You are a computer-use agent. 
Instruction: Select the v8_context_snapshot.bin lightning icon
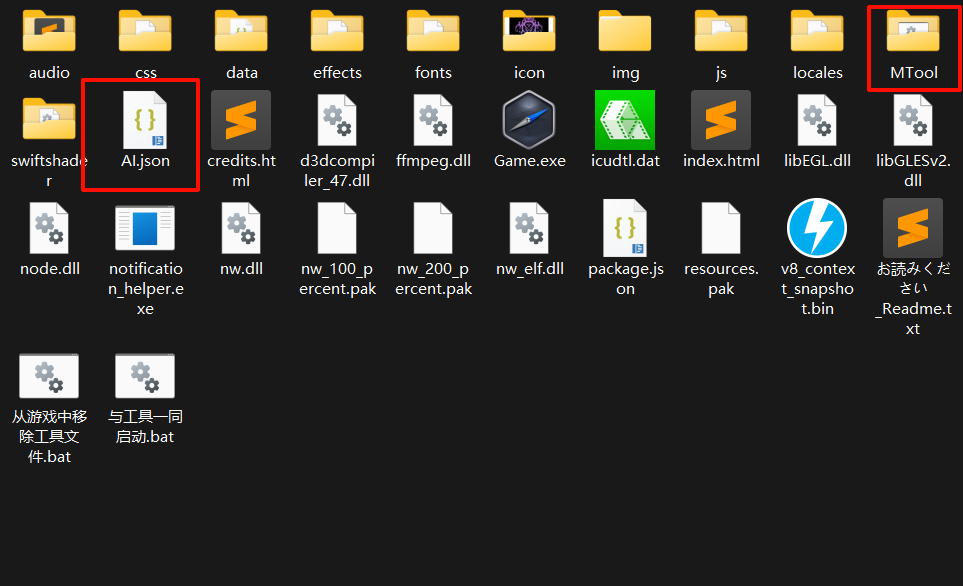tap(816, 228)
